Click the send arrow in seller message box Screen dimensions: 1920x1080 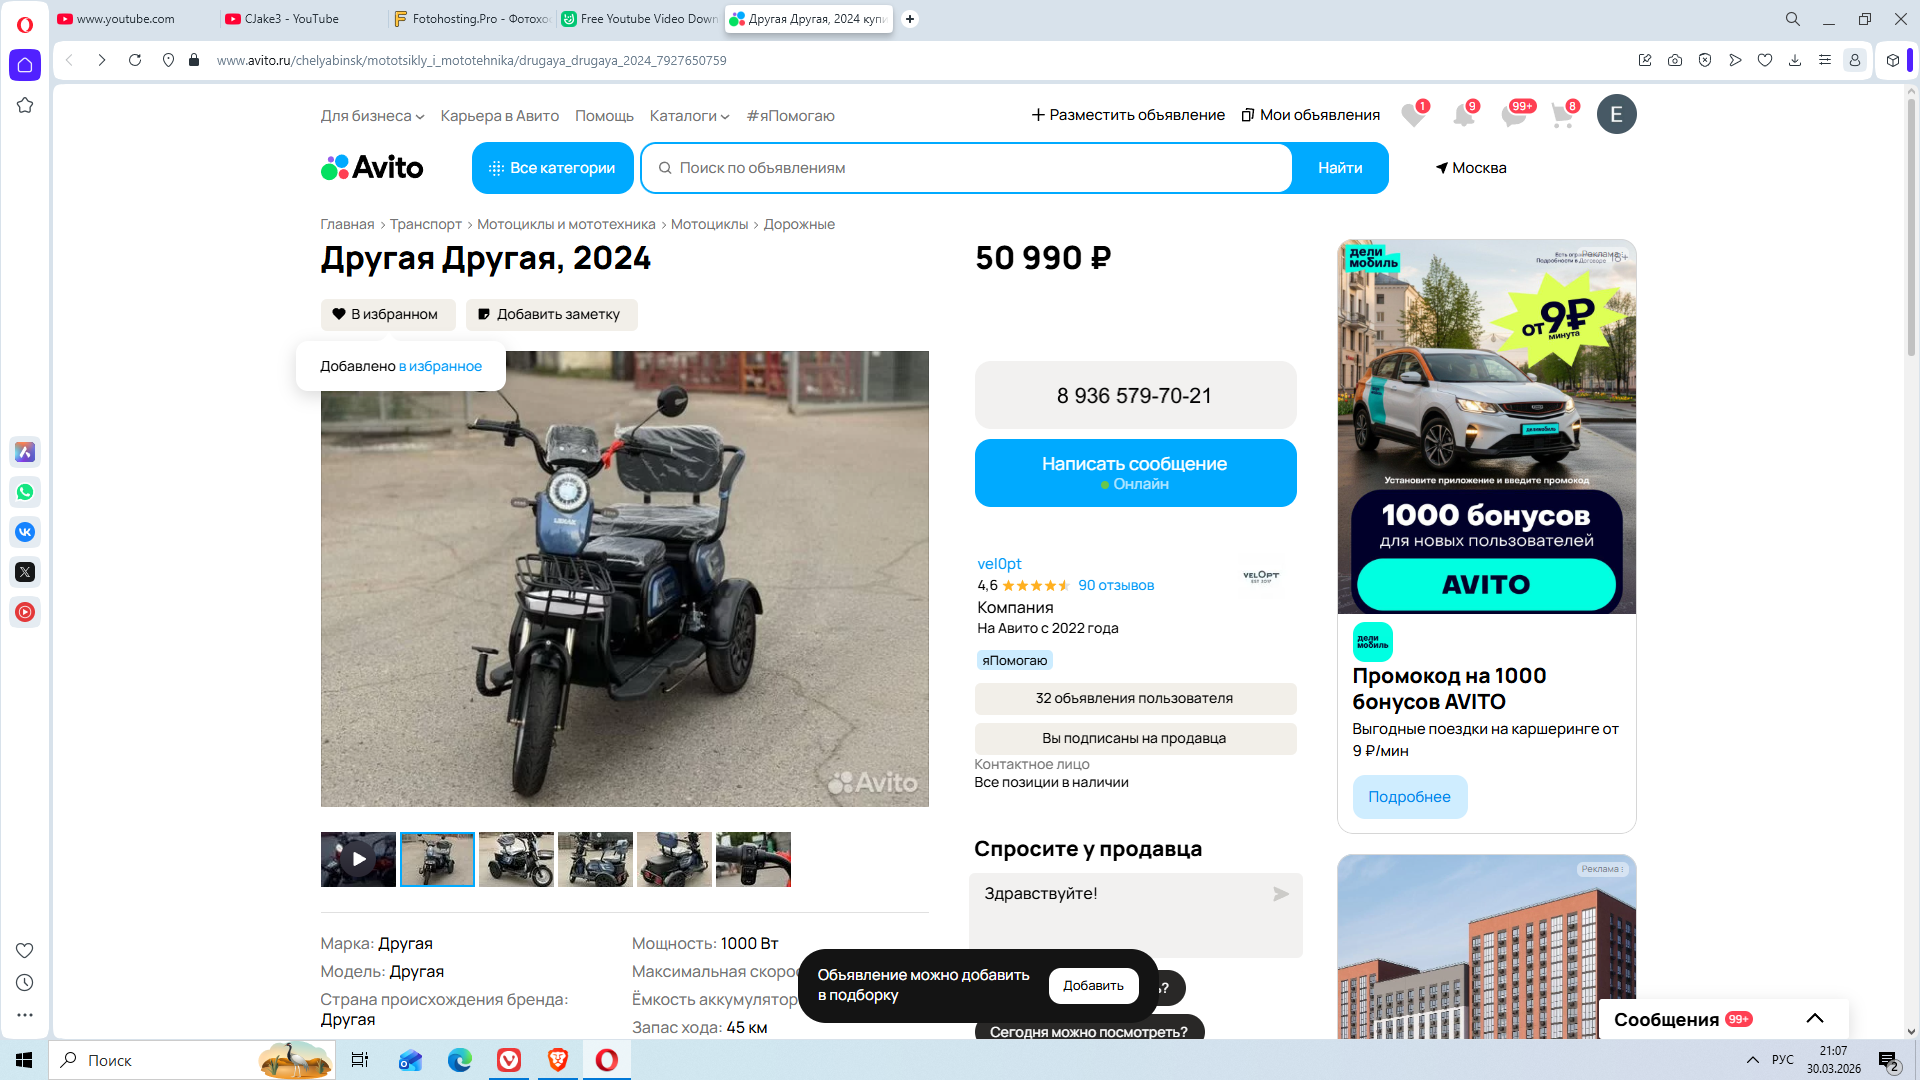click(x=1280, y=894)
